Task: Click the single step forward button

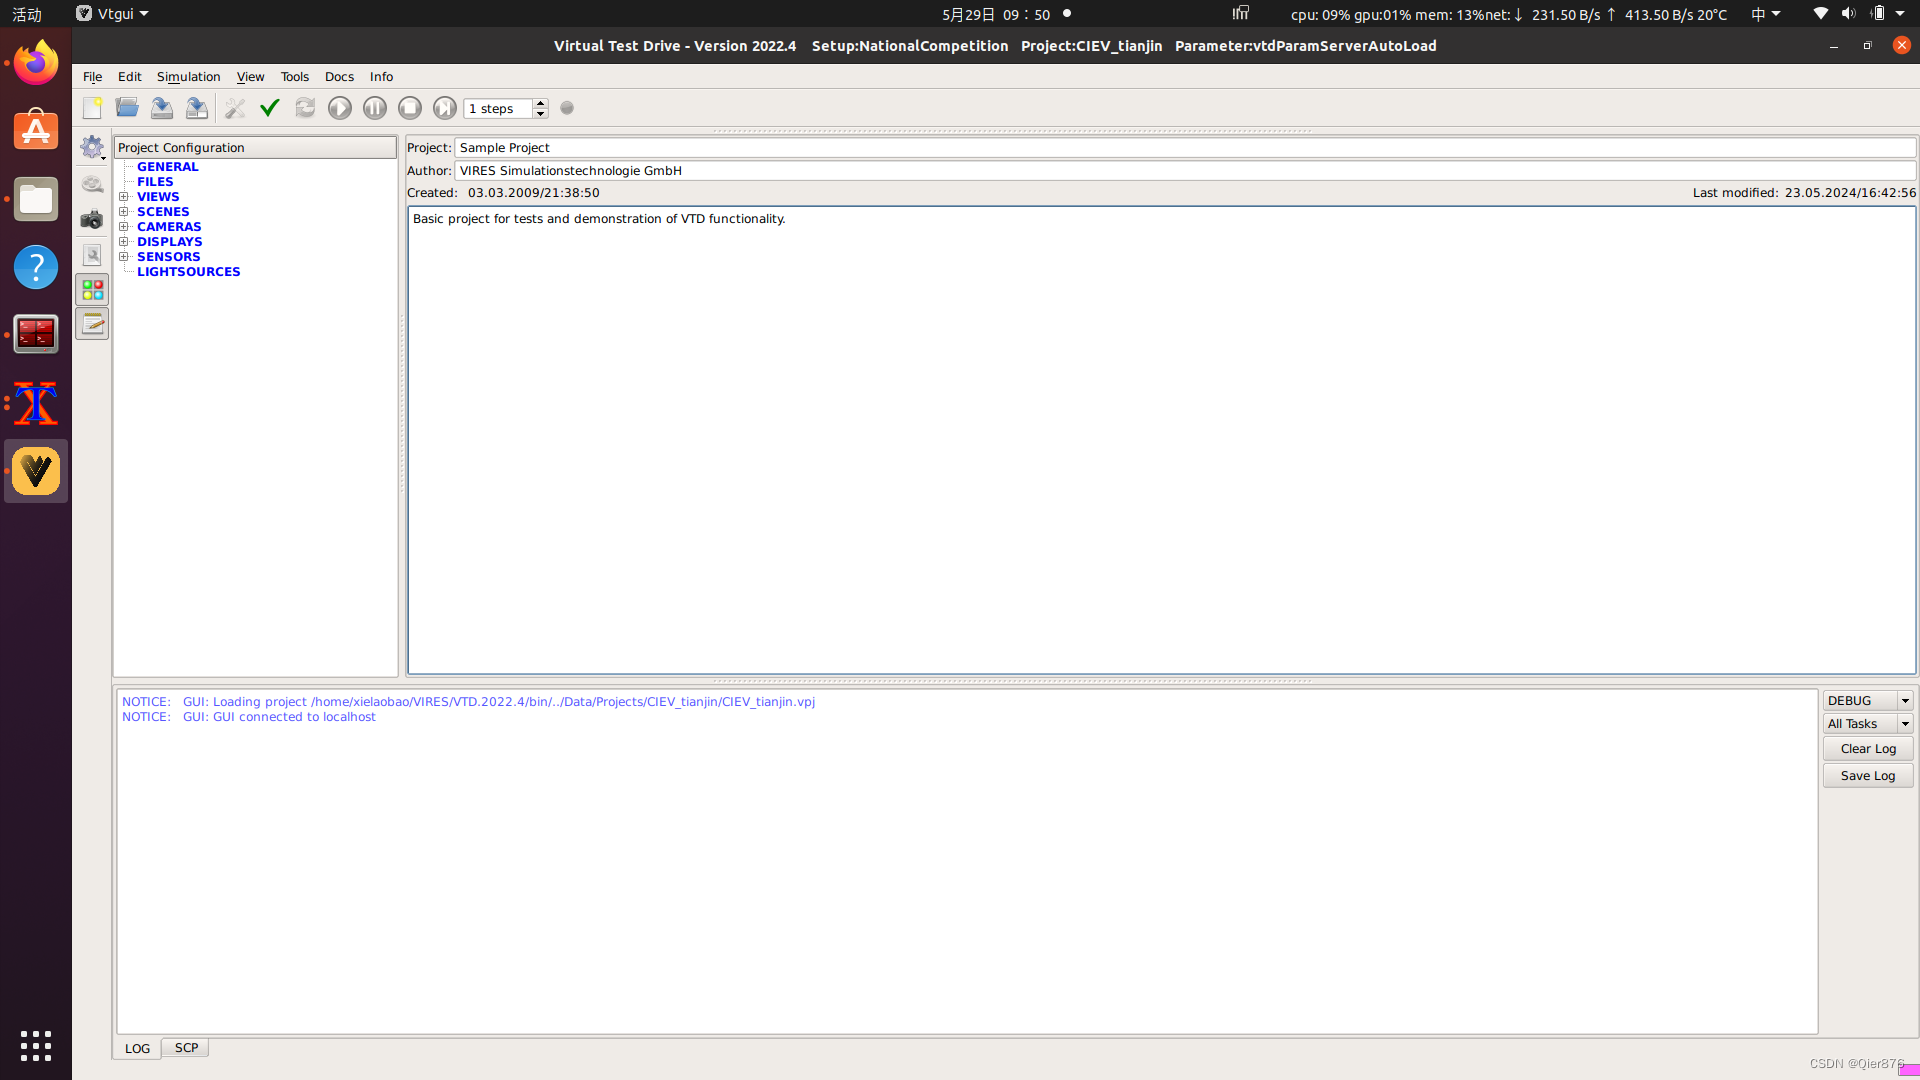Action: [x=445, y=108]
